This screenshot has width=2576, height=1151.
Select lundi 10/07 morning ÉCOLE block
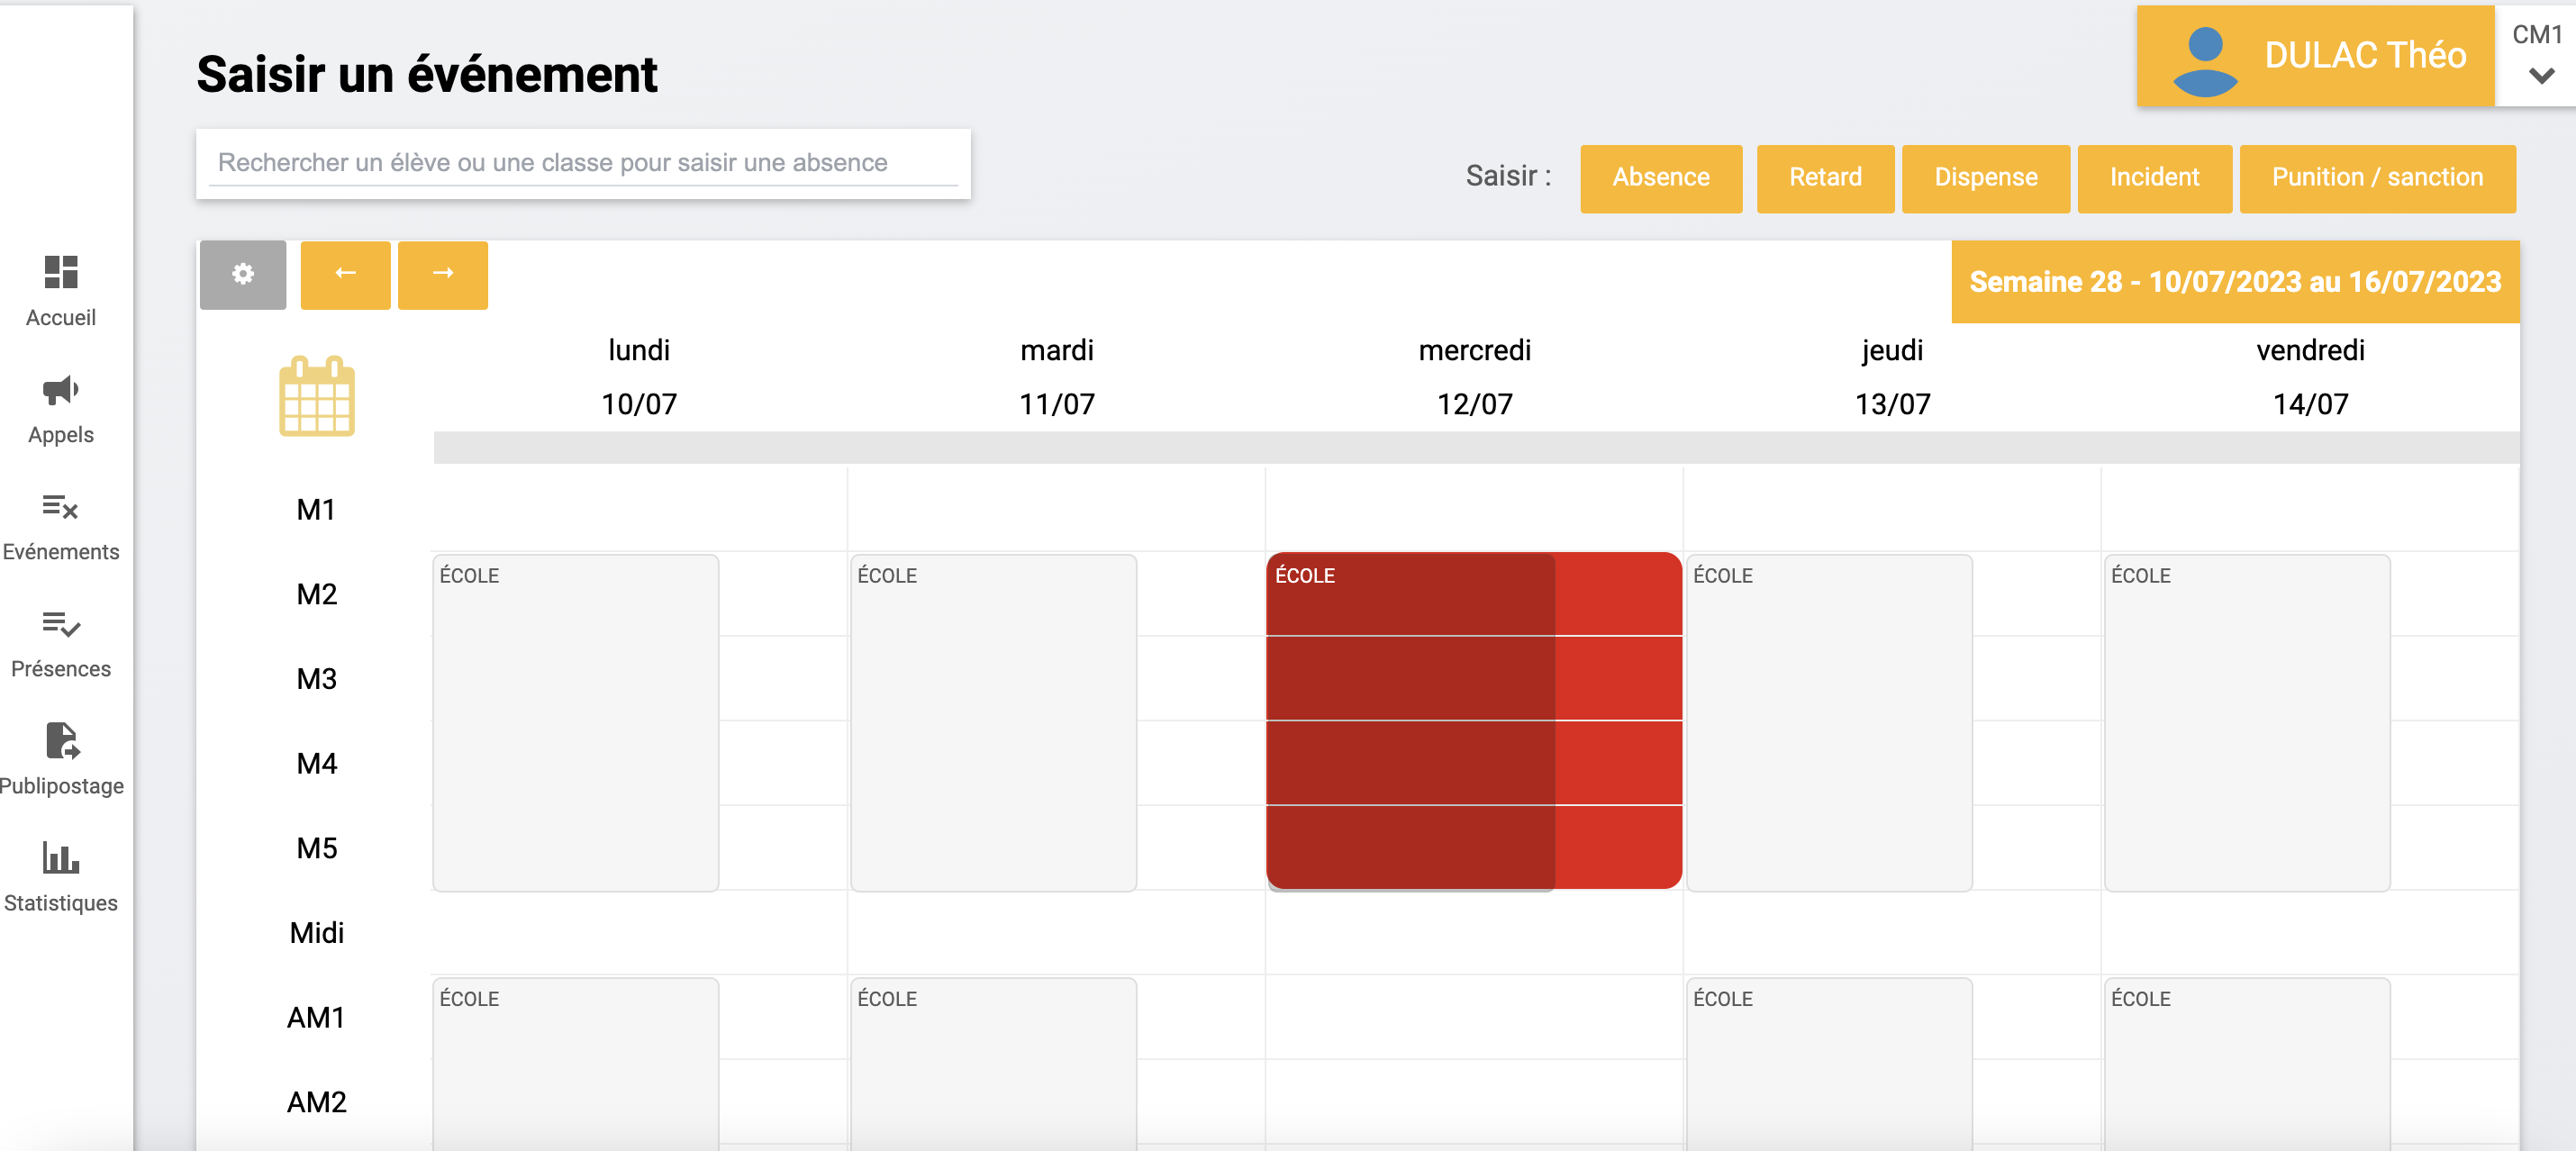[575, 722]
